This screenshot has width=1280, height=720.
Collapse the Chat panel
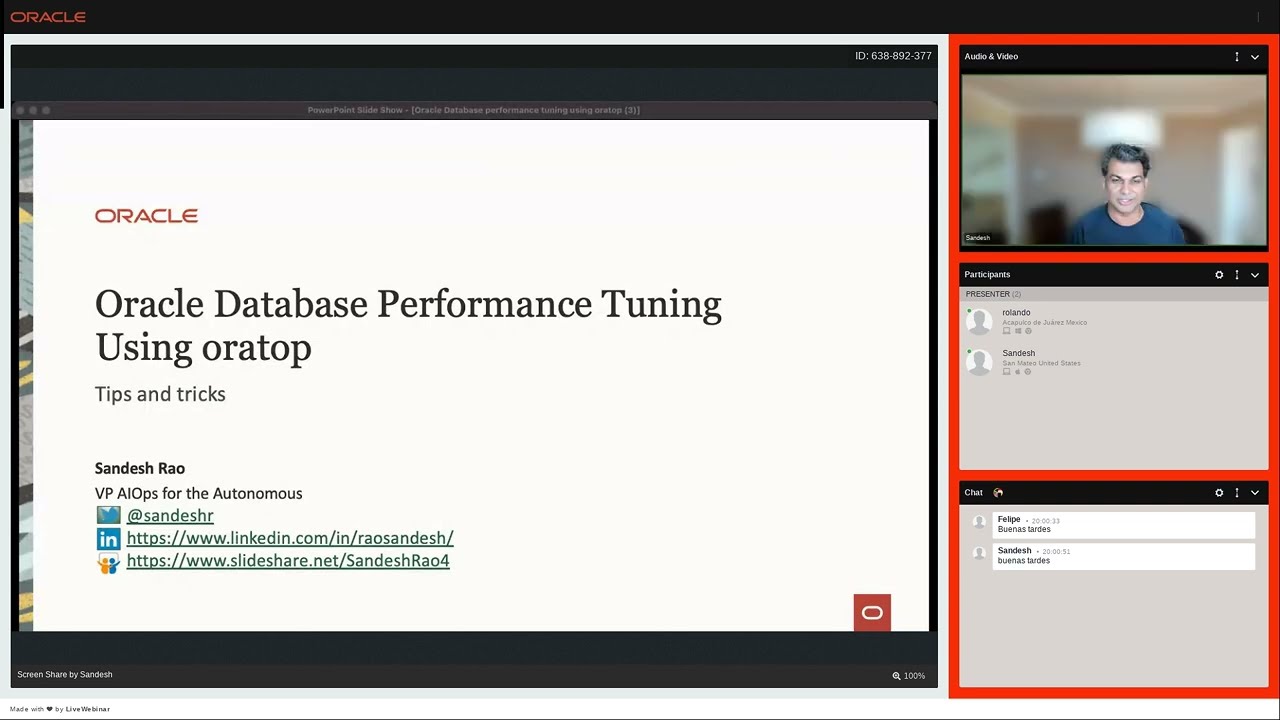[1255, 493]
